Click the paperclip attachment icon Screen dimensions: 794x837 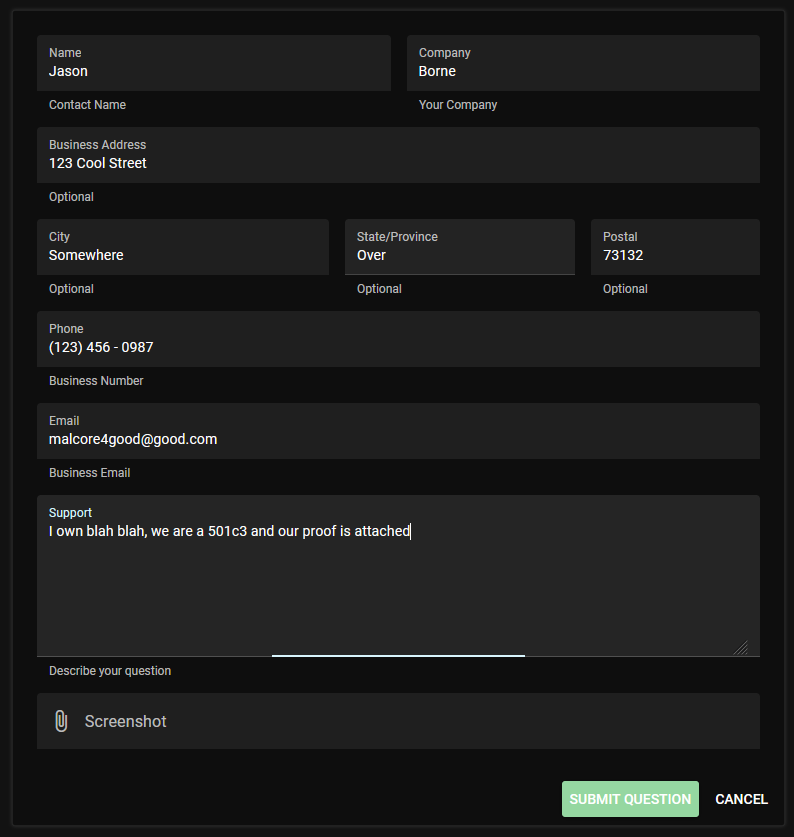tap(61, 721)
